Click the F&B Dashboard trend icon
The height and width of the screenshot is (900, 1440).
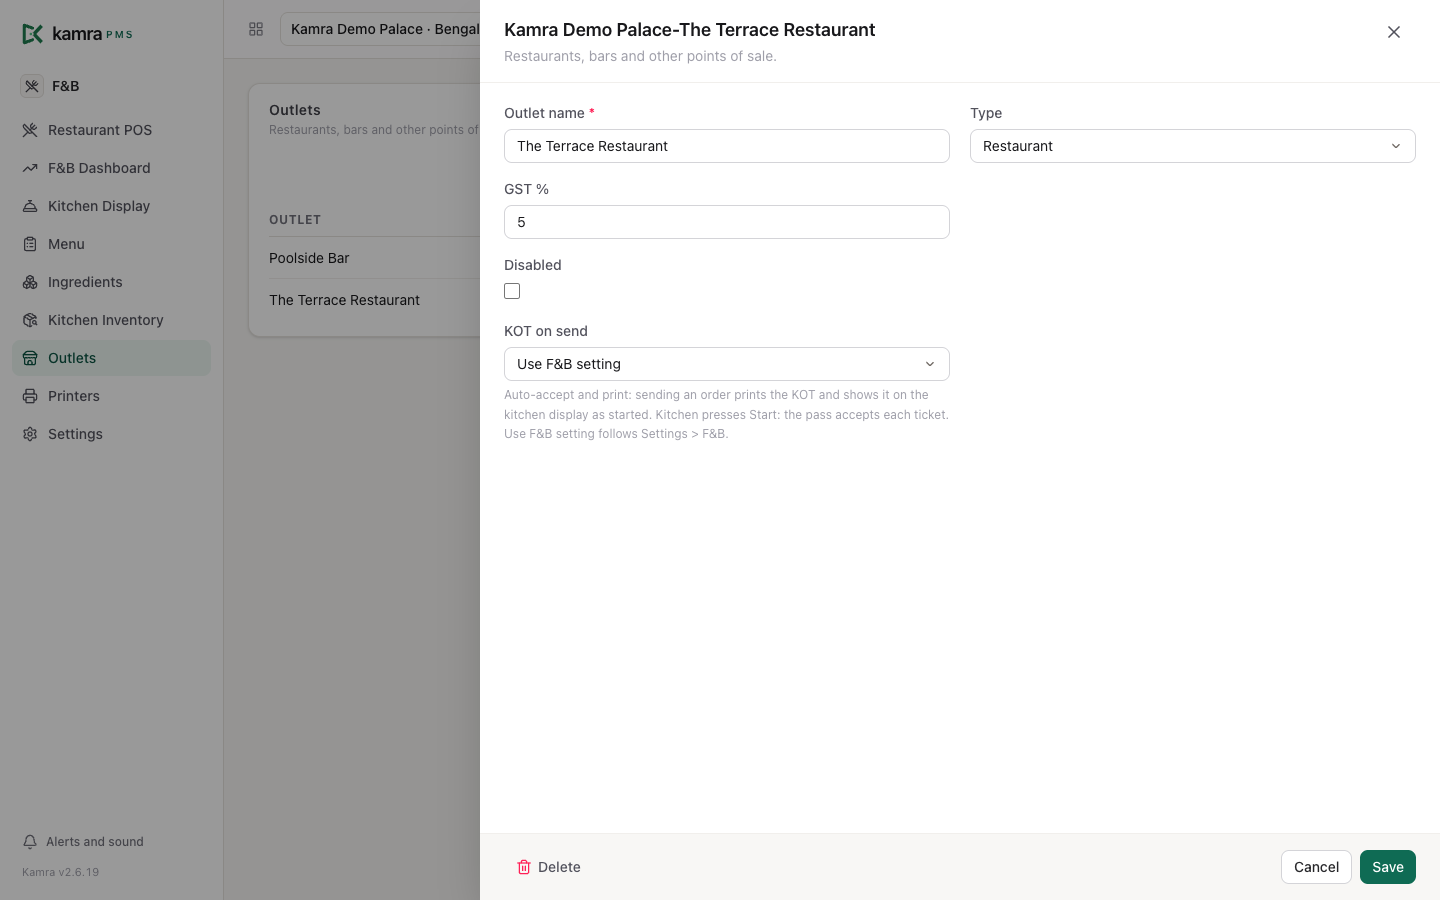coord(30,168)
